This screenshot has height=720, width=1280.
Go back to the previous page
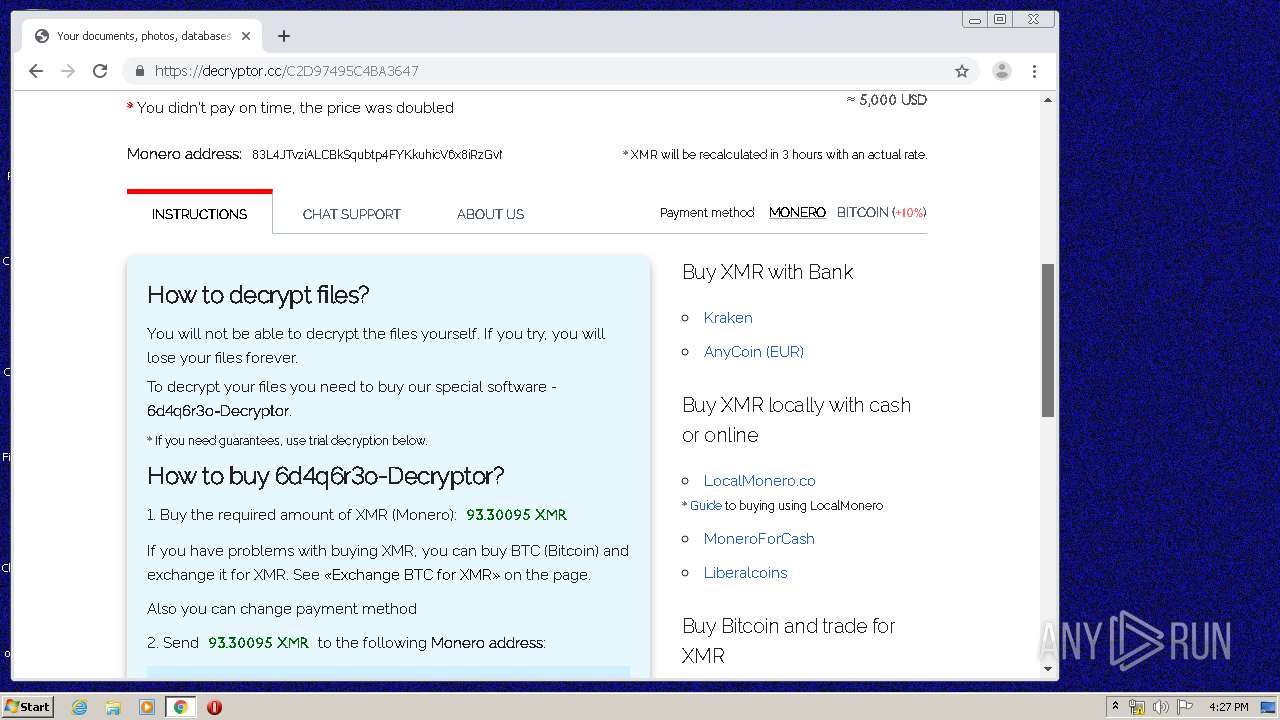[x=36, y=71]
